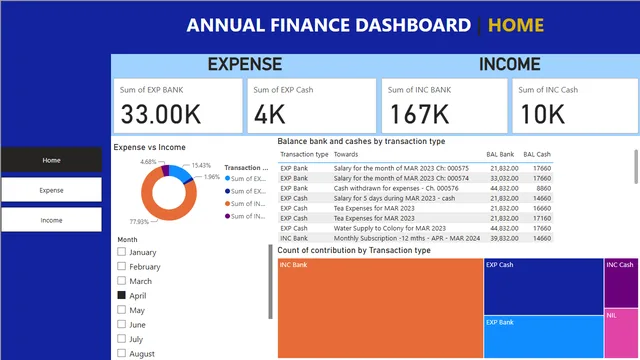
Task: Click the orange legend dot
Action: pyautogui.click(x=227, y=204)
